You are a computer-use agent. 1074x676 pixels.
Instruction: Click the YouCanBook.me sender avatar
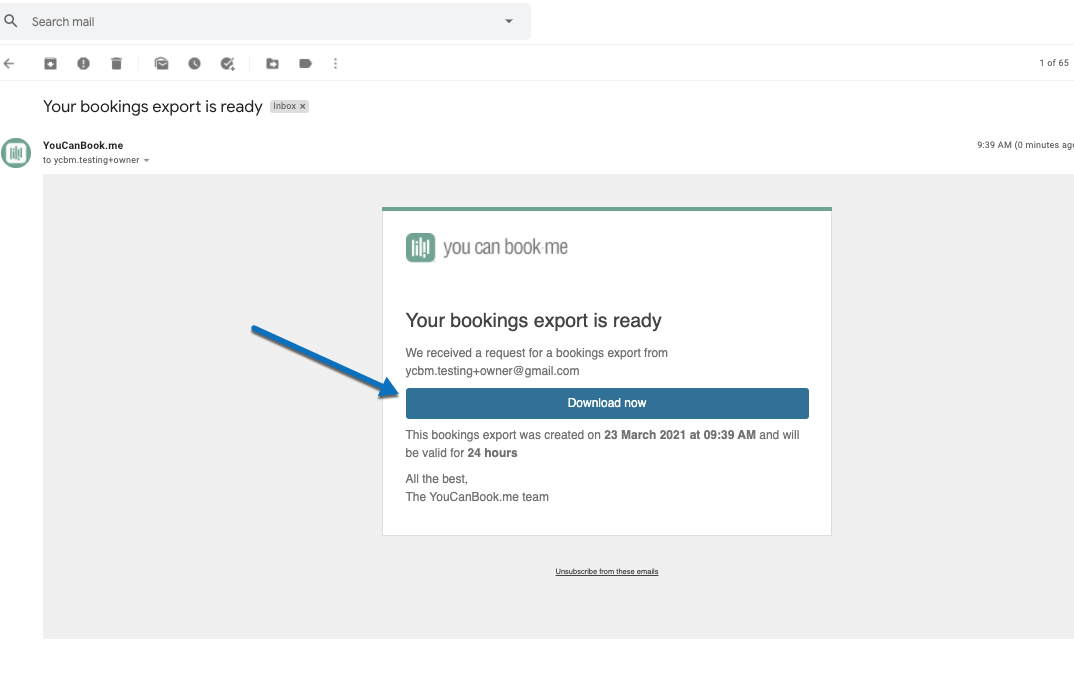click(16, 153)
